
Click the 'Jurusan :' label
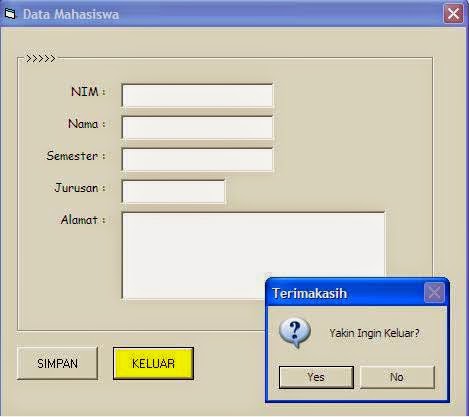pyautogui.click(x=80, y=188)
